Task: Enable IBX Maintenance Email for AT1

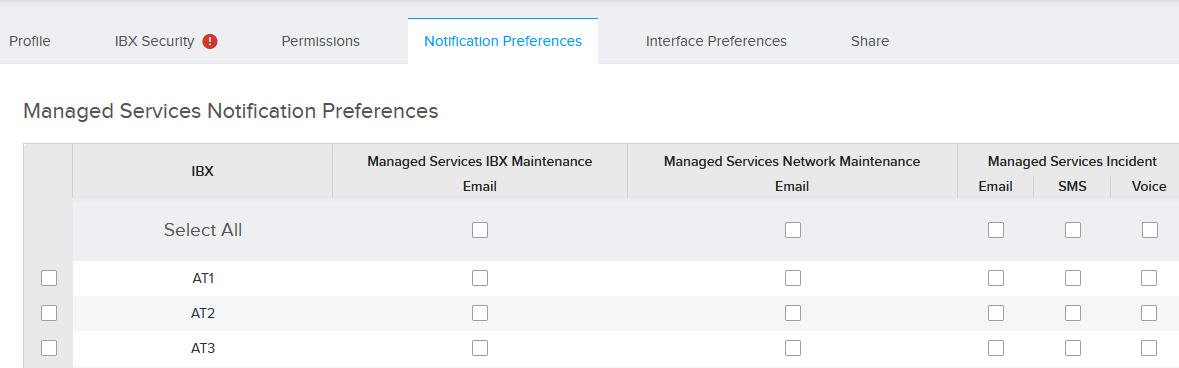Action: [x=480, y=278]
